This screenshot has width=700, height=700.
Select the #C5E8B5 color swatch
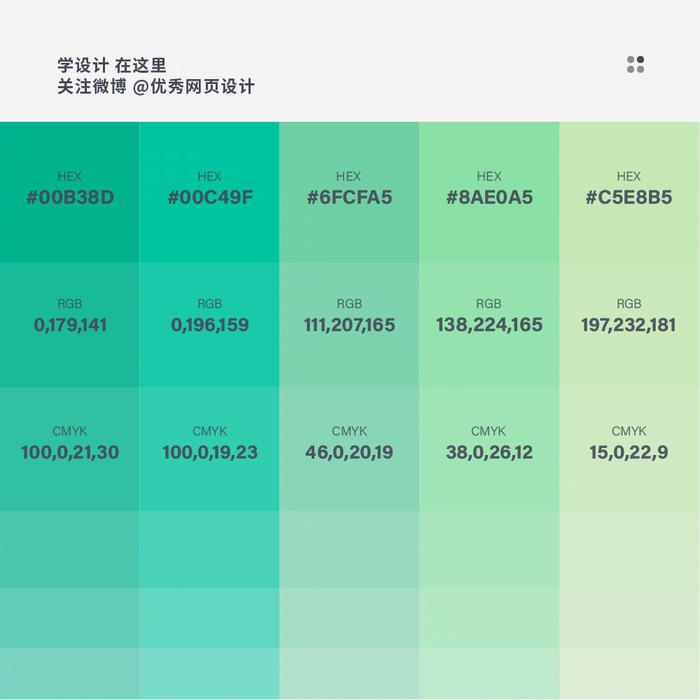(x=629, y=192)
